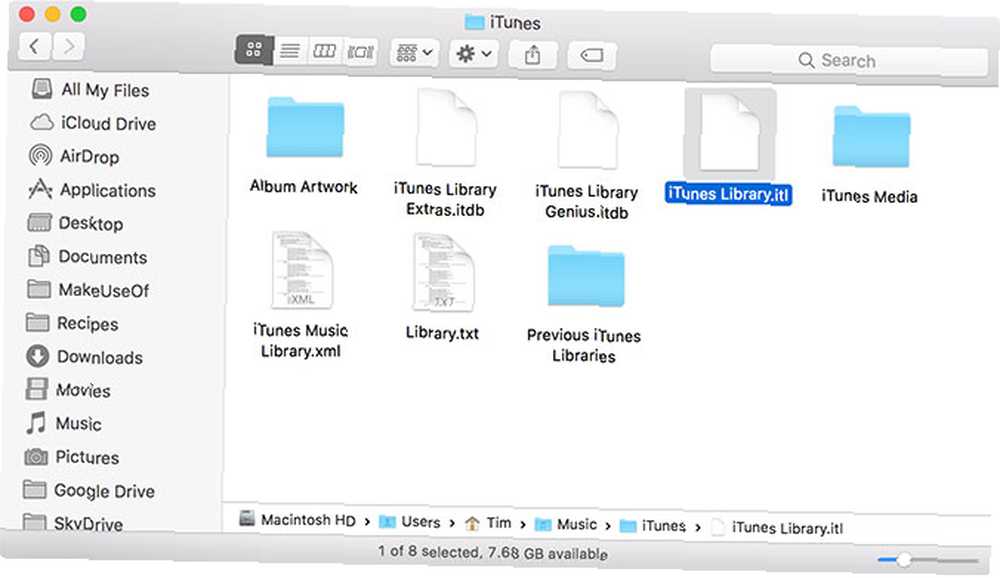This screenshot has height=578, width=1000.
Task: Switch to list view
Action: (290, 50)
